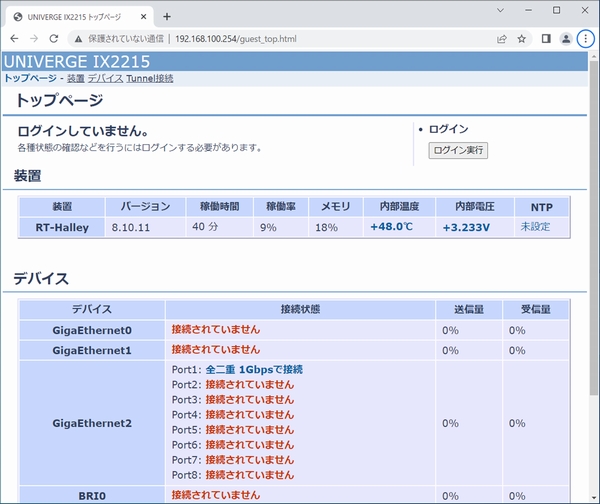This screenshot has height=504, width=600.
Task: Click GigaEthernet1 接続されていません status
Action: click(x=216, y=349)
